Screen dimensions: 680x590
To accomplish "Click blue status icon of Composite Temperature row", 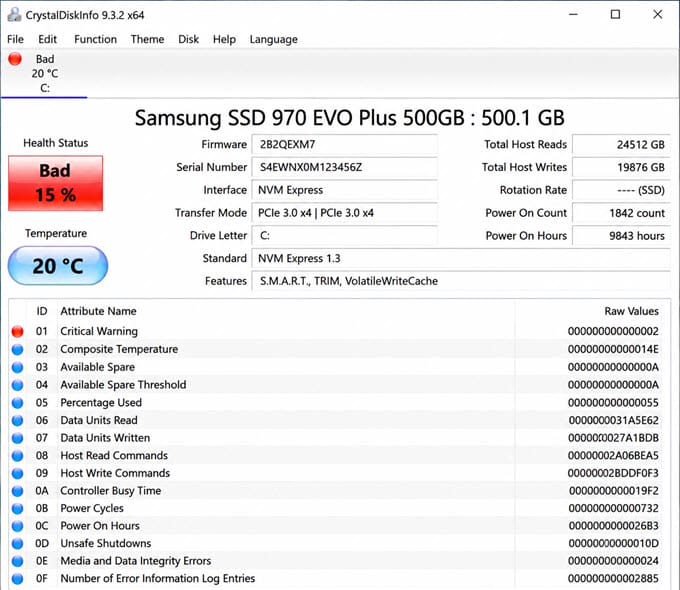I will coord(17,349).
